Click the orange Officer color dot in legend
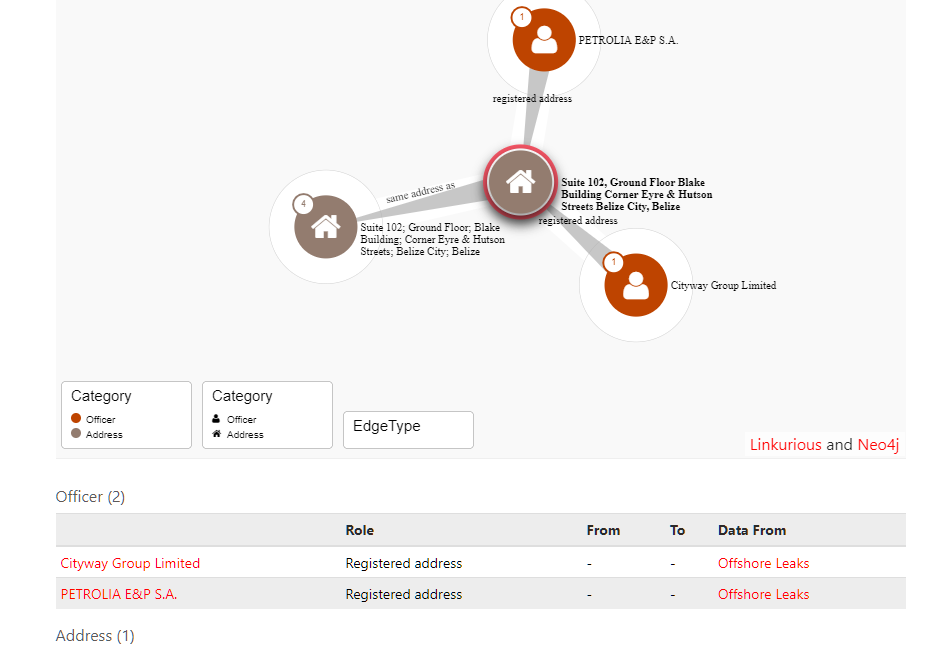The image size is (928, 649). (76, 419)
